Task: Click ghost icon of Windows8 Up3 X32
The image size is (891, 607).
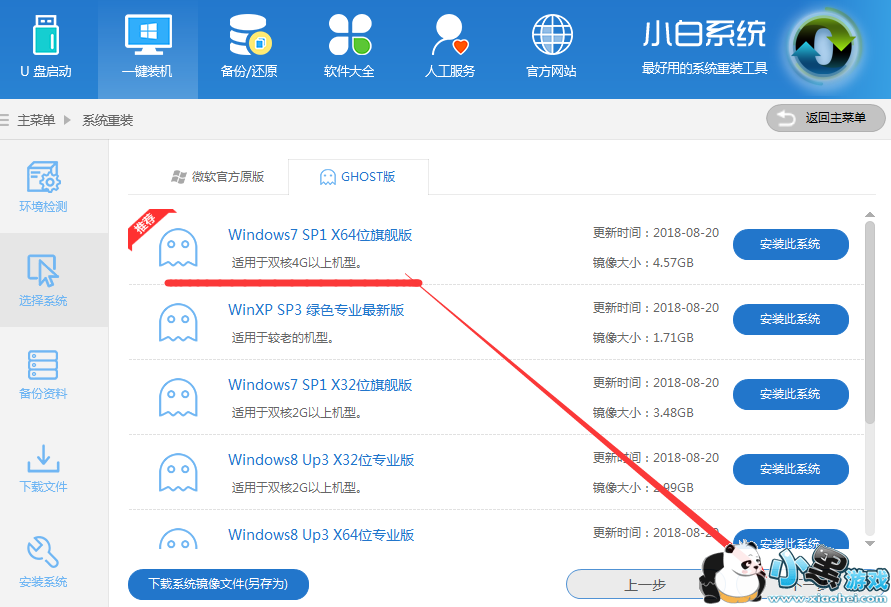Action: click(x=178, y=473)
